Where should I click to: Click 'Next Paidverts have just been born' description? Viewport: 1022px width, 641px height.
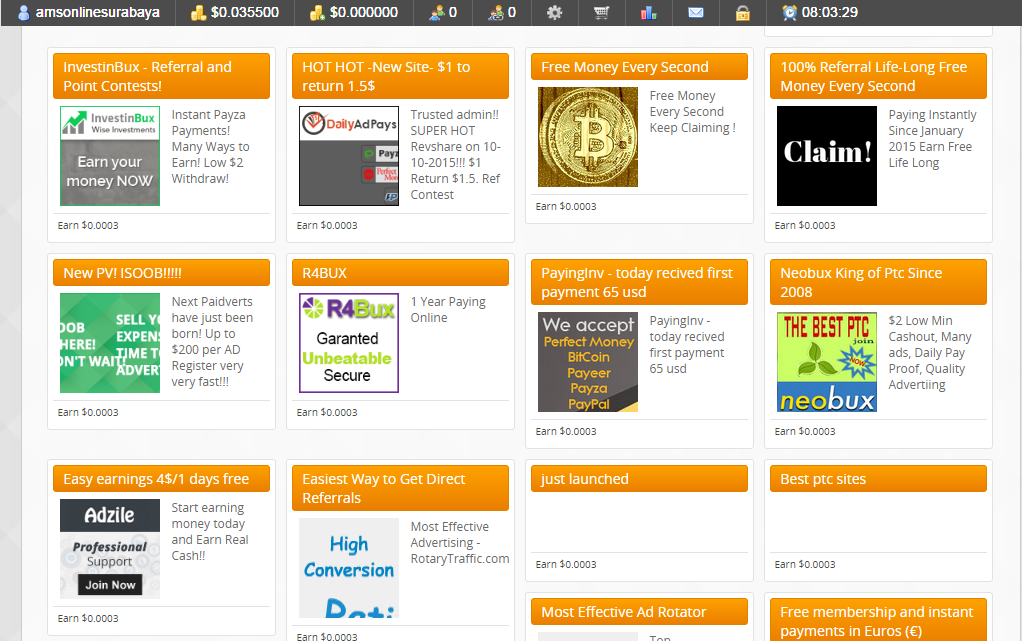pos(212,342)
